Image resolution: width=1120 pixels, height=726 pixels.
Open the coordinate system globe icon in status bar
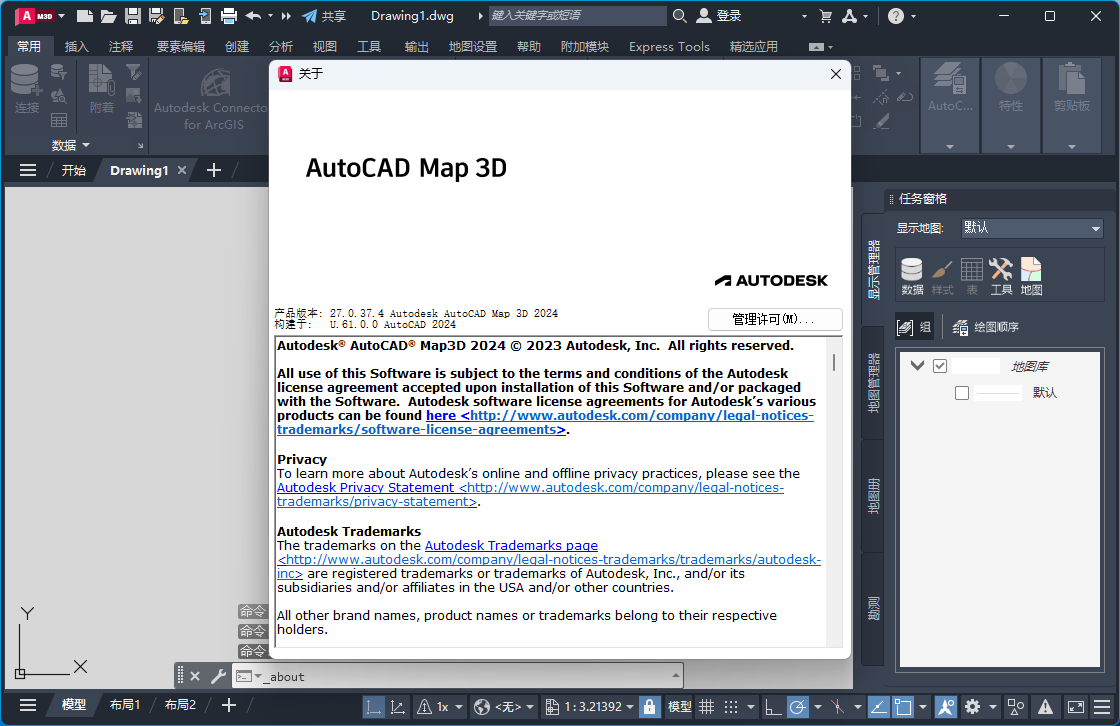click(482, 707)
